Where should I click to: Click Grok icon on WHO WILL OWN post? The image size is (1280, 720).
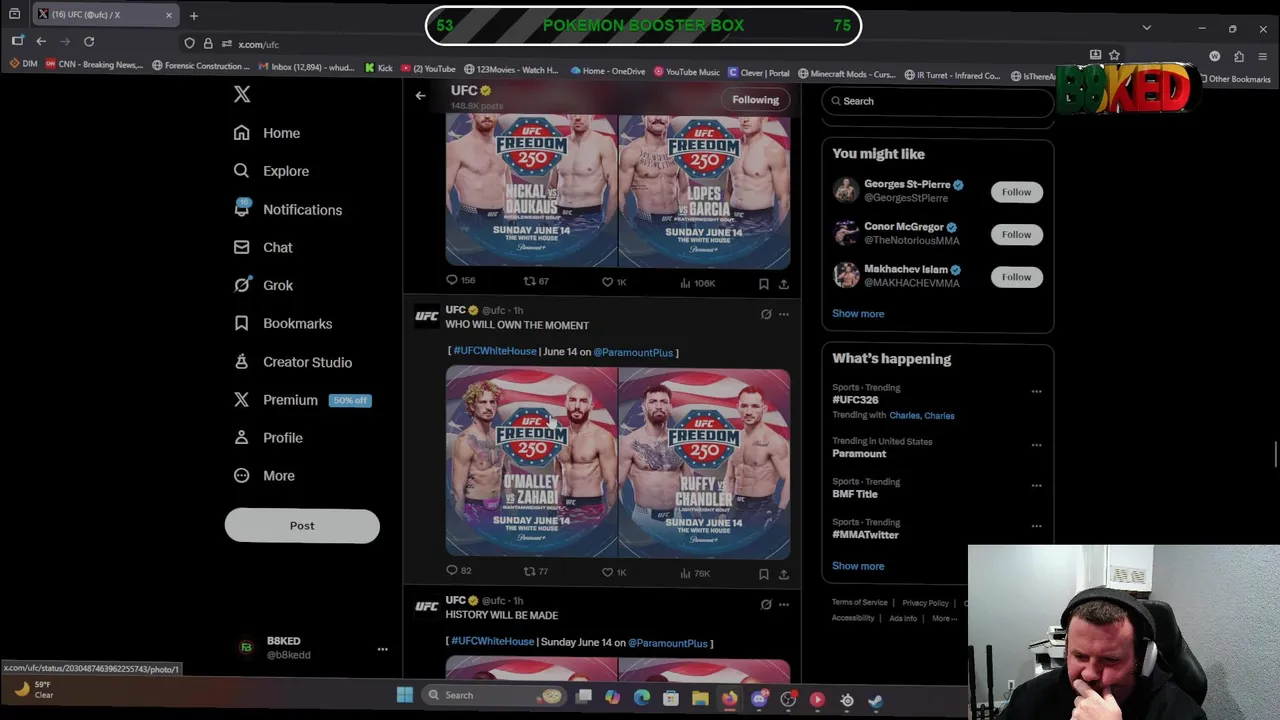pyautogui.click(x=766, y=314)
